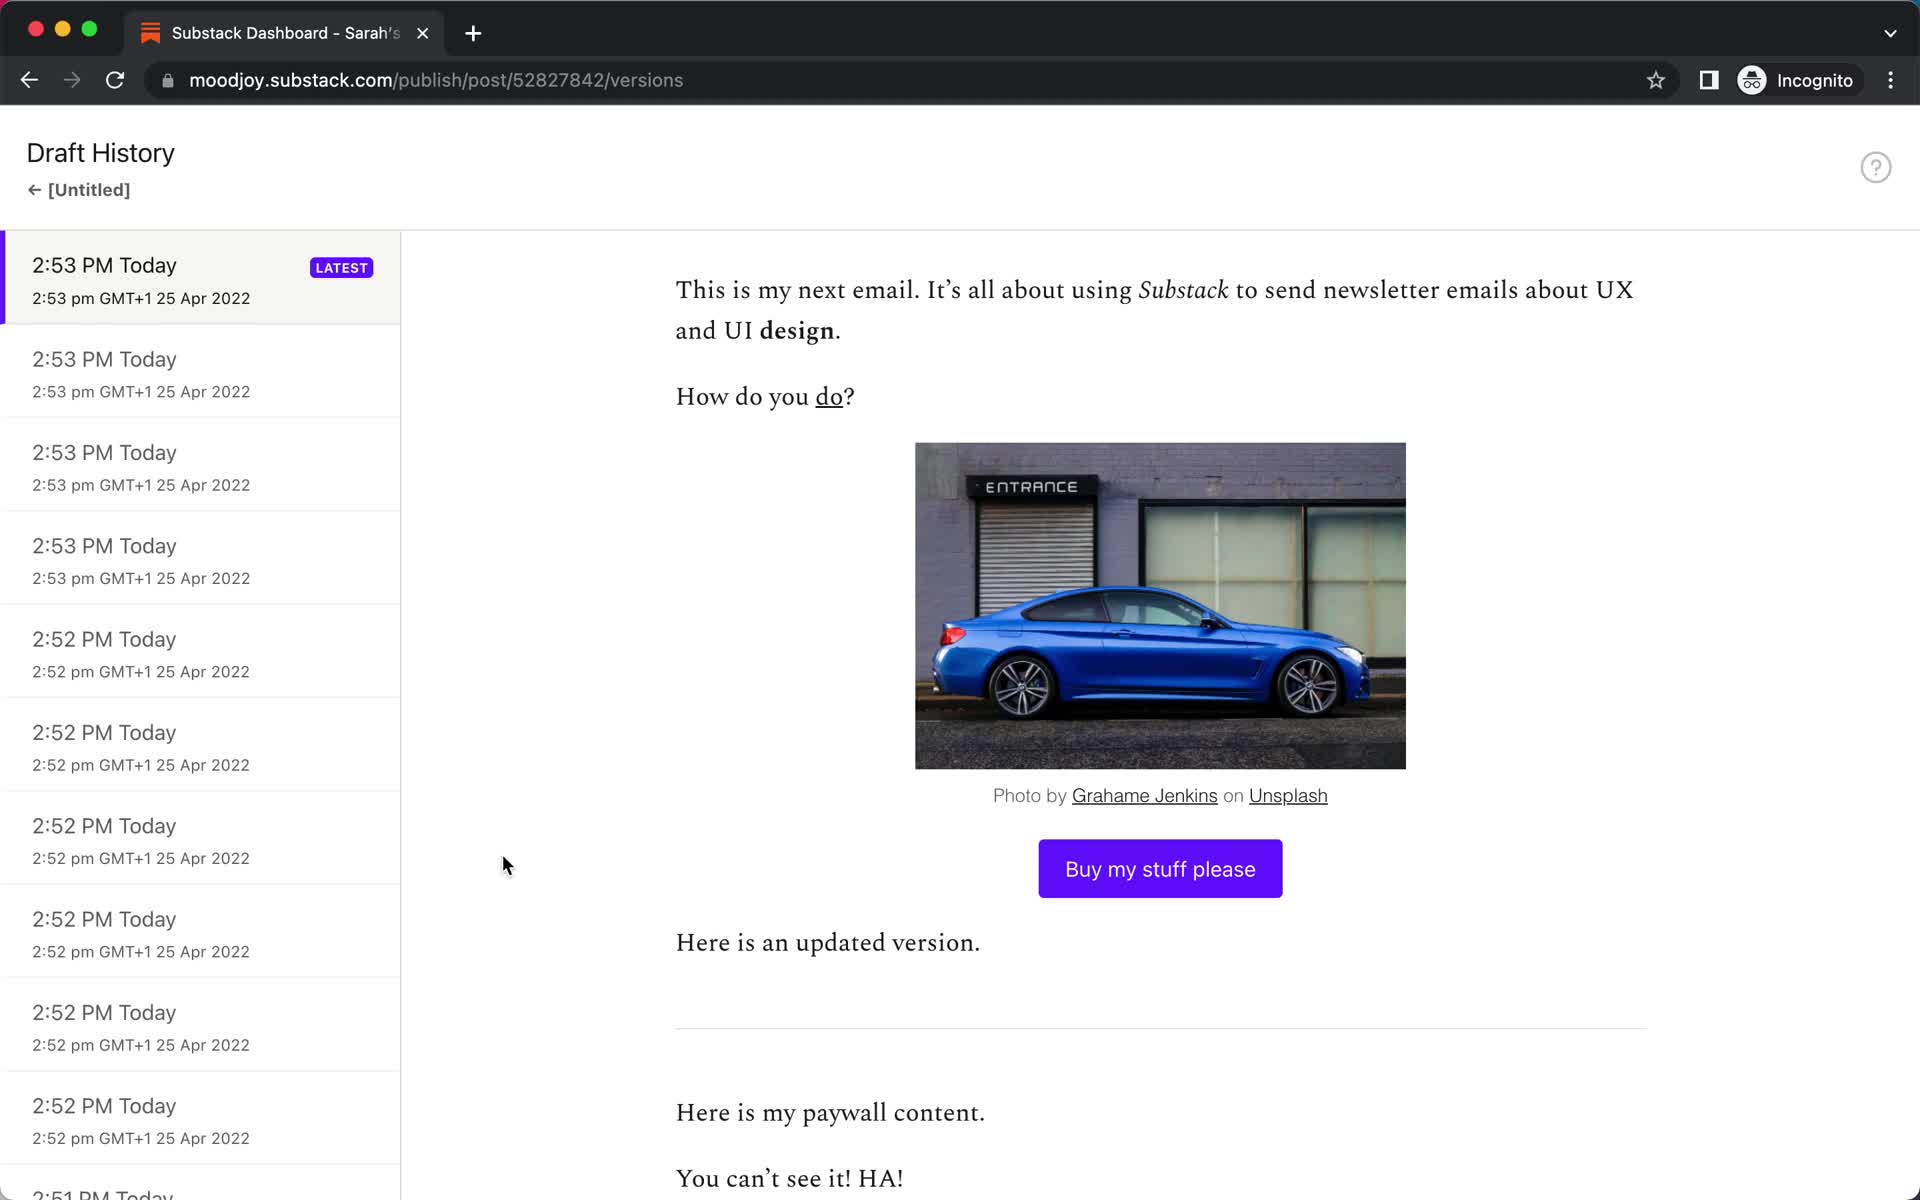
Task: Toggle the 2:52 PM Today draft version
Action: pos(199,653)
